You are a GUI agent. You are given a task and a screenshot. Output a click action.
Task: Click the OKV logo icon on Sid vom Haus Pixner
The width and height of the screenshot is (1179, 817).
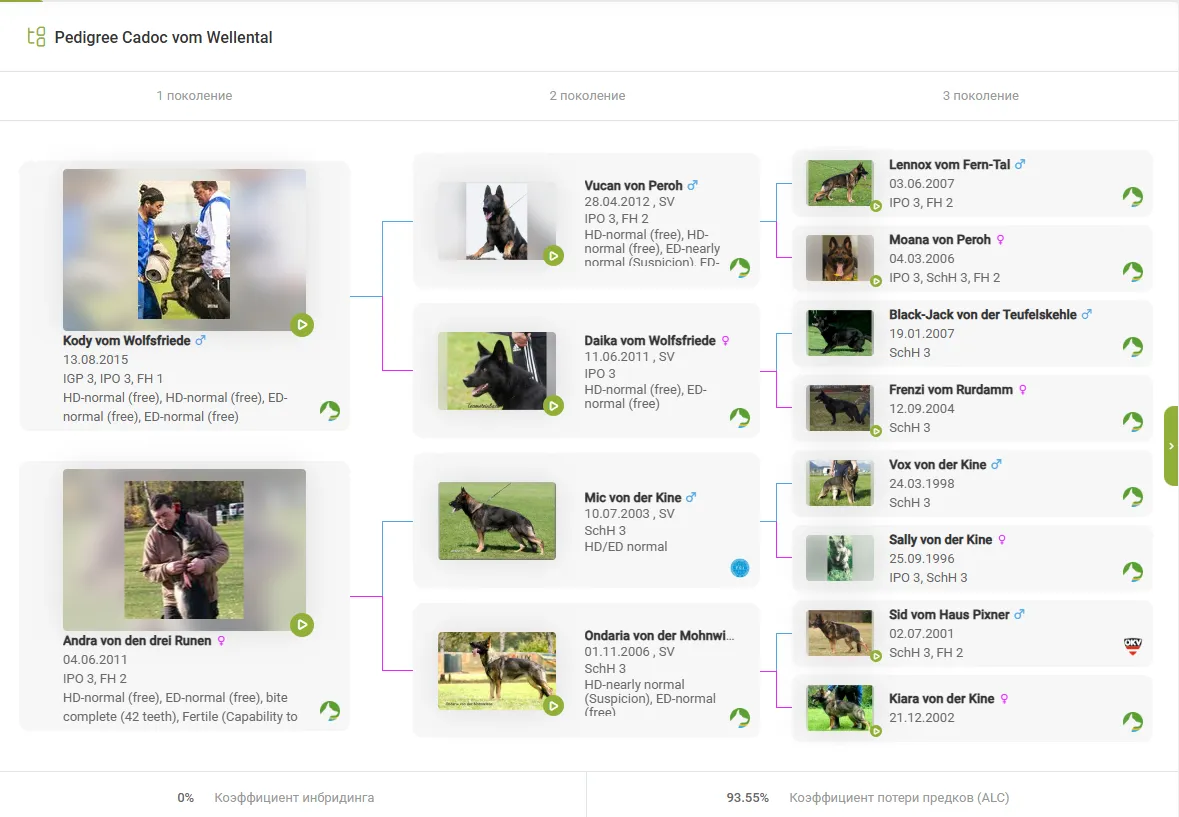tap(1133, 646)
